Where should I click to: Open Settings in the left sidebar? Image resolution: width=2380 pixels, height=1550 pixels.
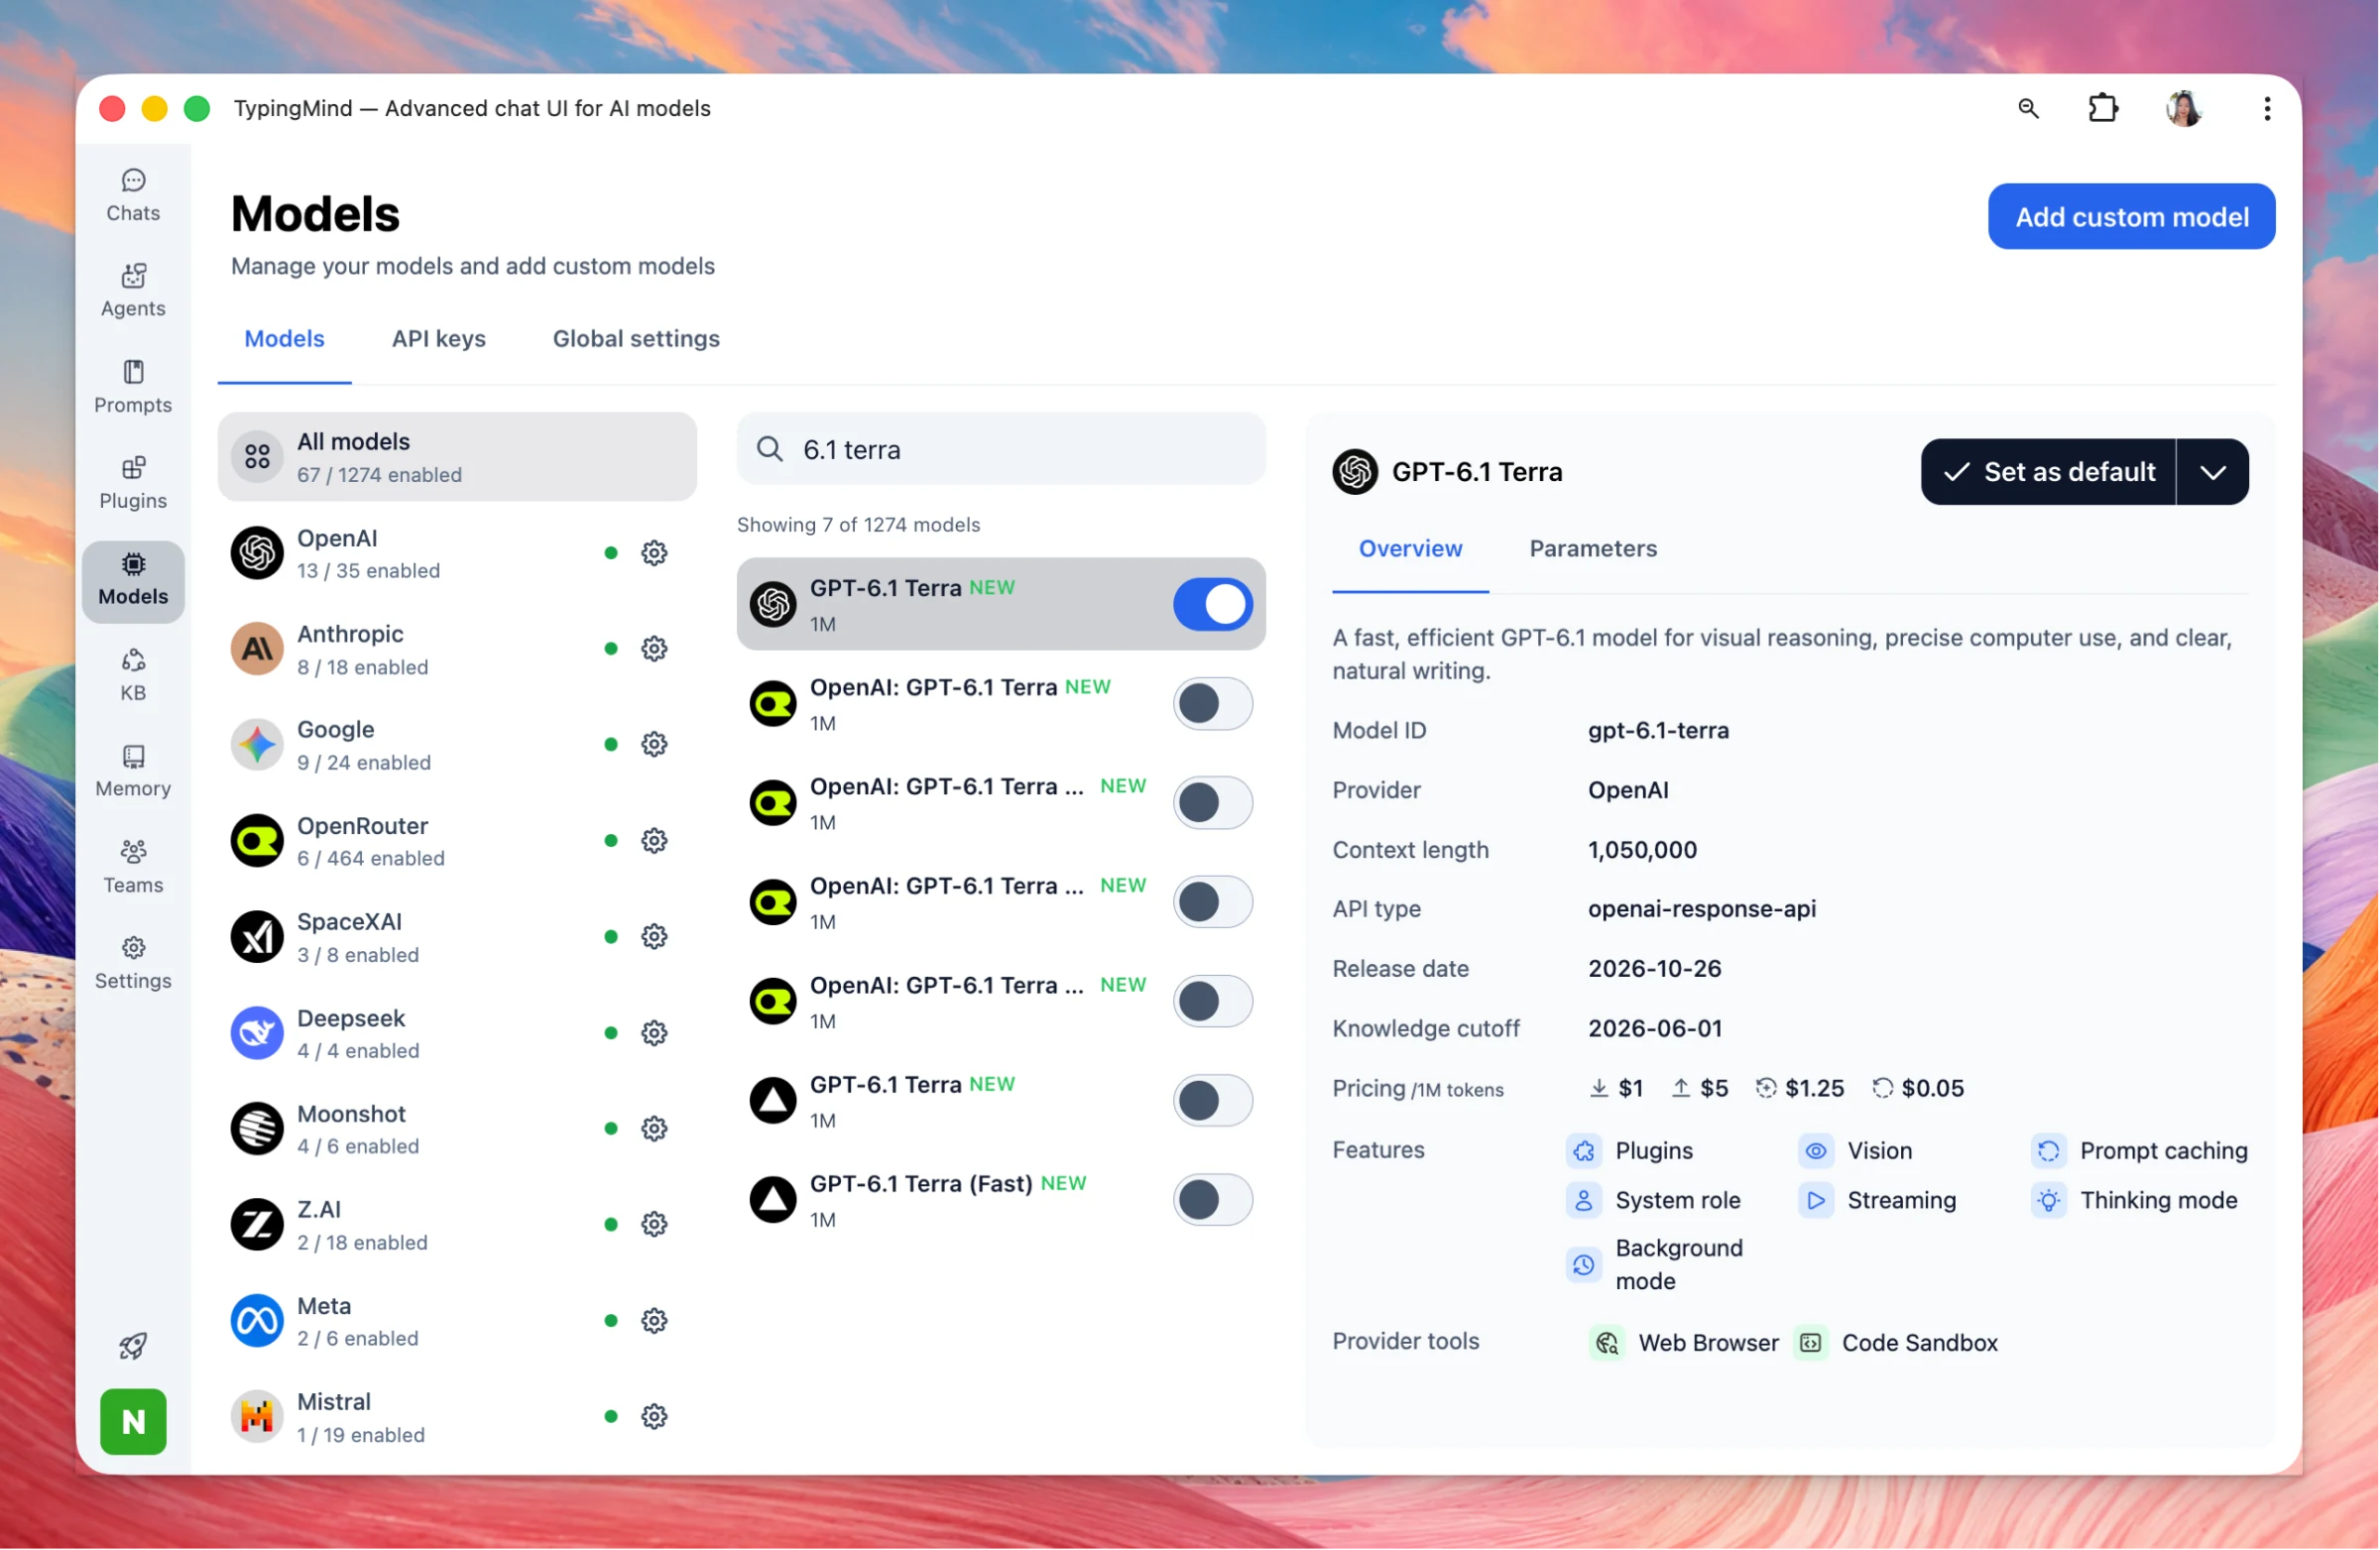[x=133, y=963]
